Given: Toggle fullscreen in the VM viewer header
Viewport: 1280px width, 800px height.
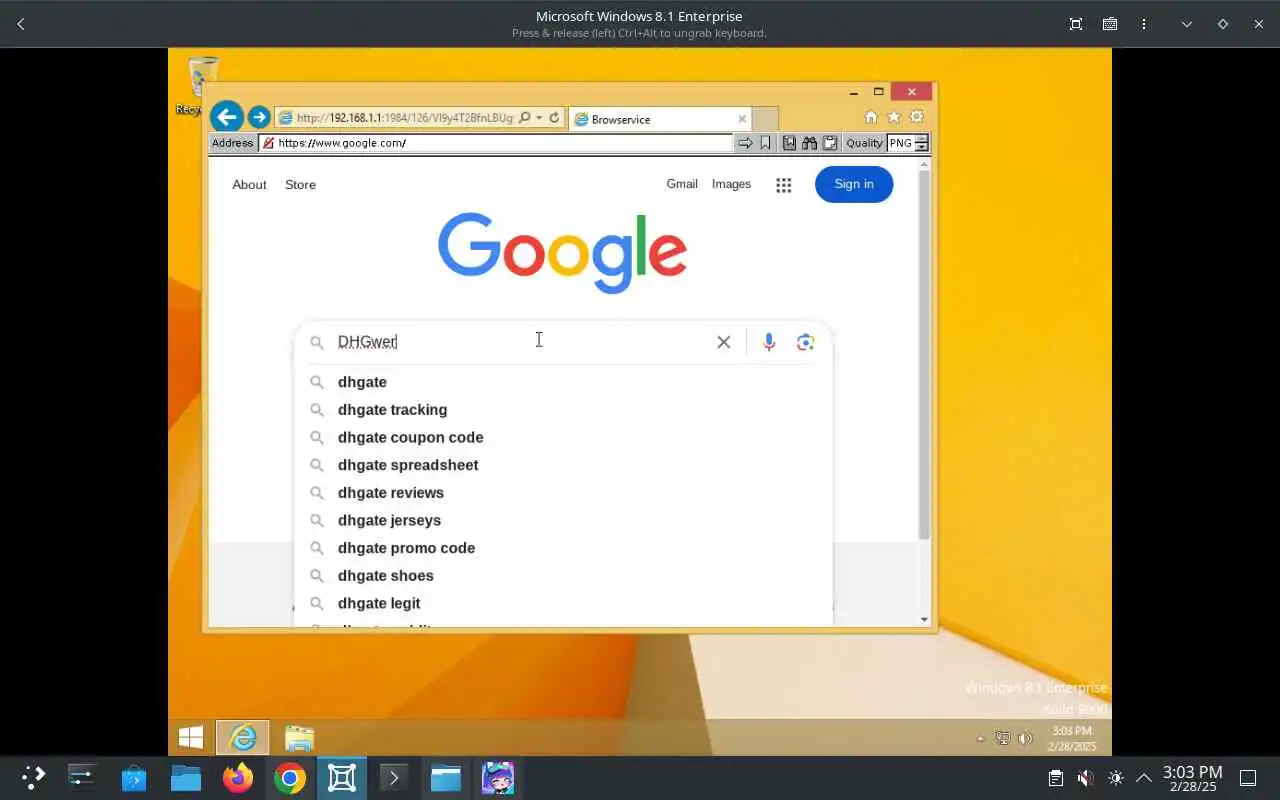Looking at the screenshot, I should (1076, 24).
